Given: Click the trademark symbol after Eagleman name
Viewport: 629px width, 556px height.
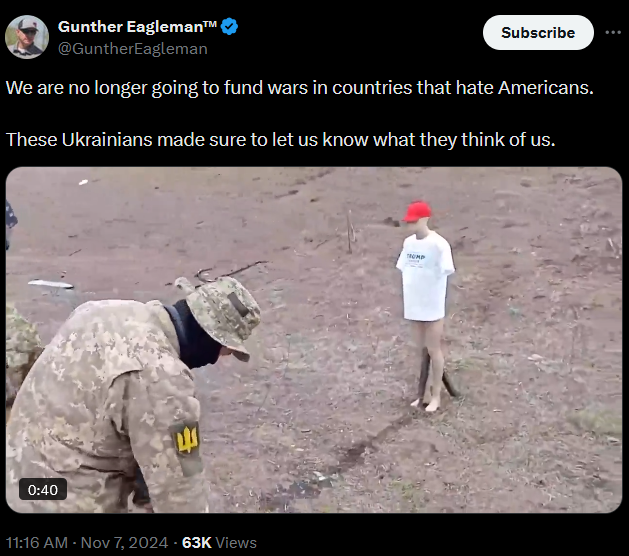Looking at the screenshot, I should [210, 24].
